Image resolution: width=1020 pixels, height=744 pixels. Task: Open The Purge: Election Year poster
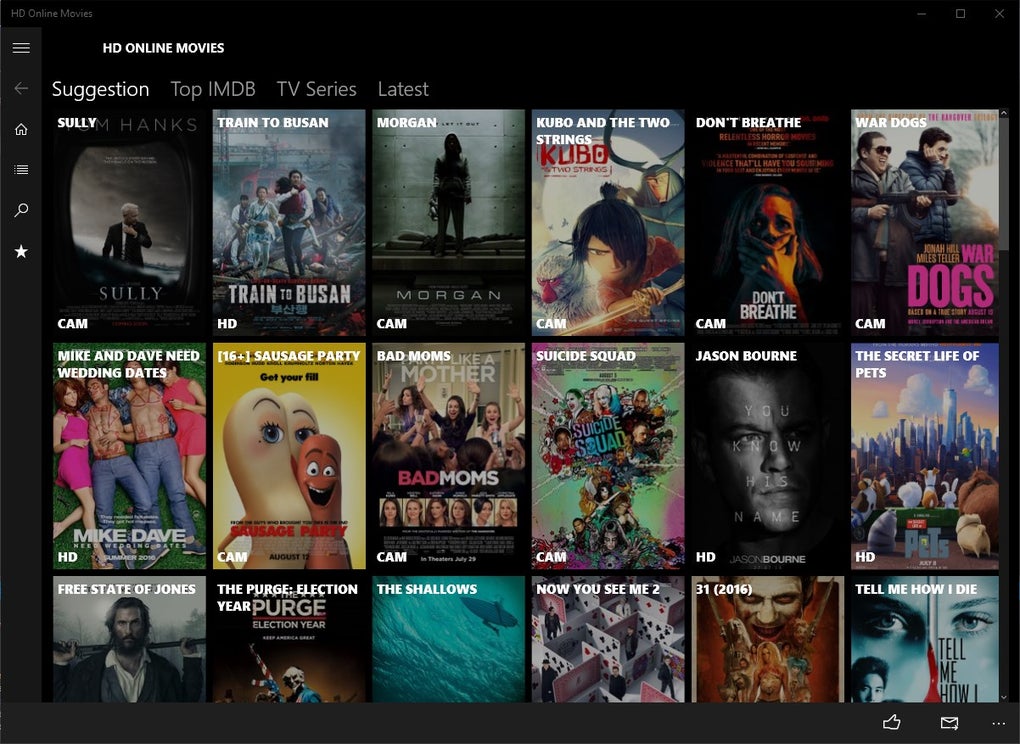tap(289, 639)
